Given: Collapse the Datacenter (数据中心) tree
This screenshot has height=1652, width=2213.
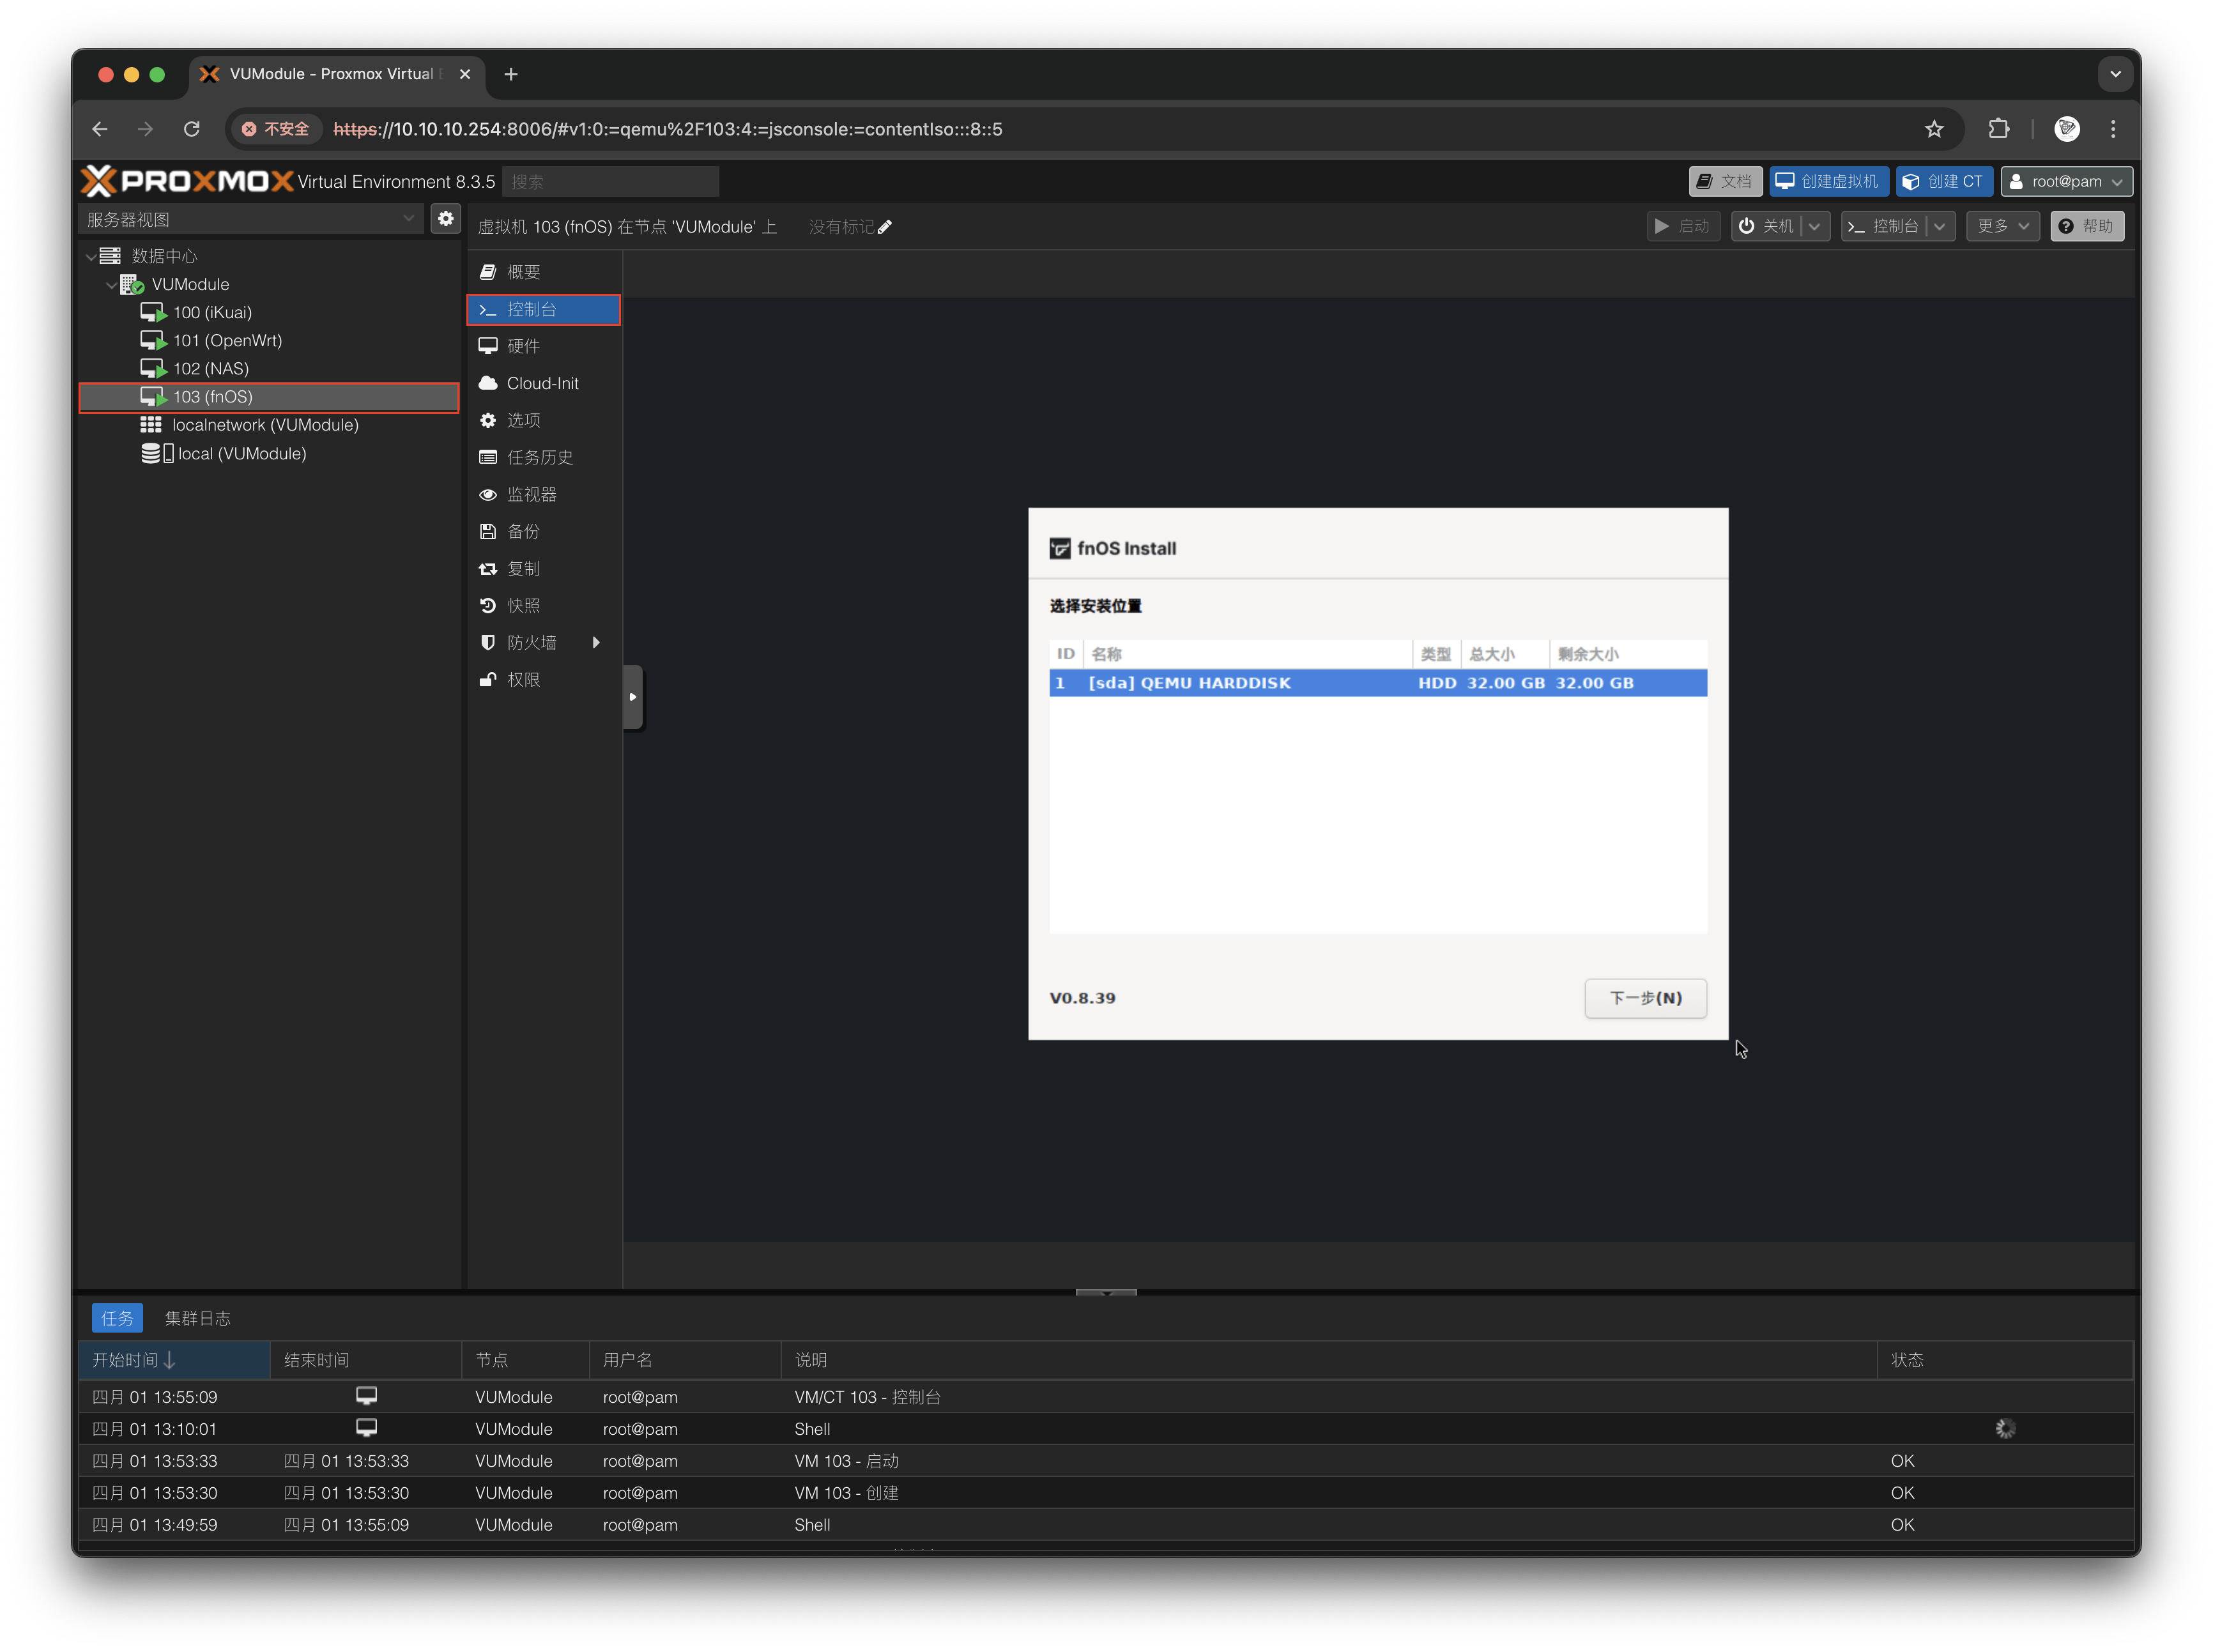Looking at the screenshot, I should pos(91,257).
